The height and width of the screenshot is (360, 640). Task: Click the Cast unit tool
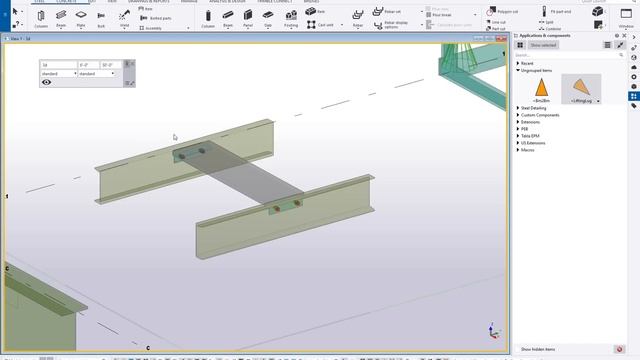tap(320, 25)
